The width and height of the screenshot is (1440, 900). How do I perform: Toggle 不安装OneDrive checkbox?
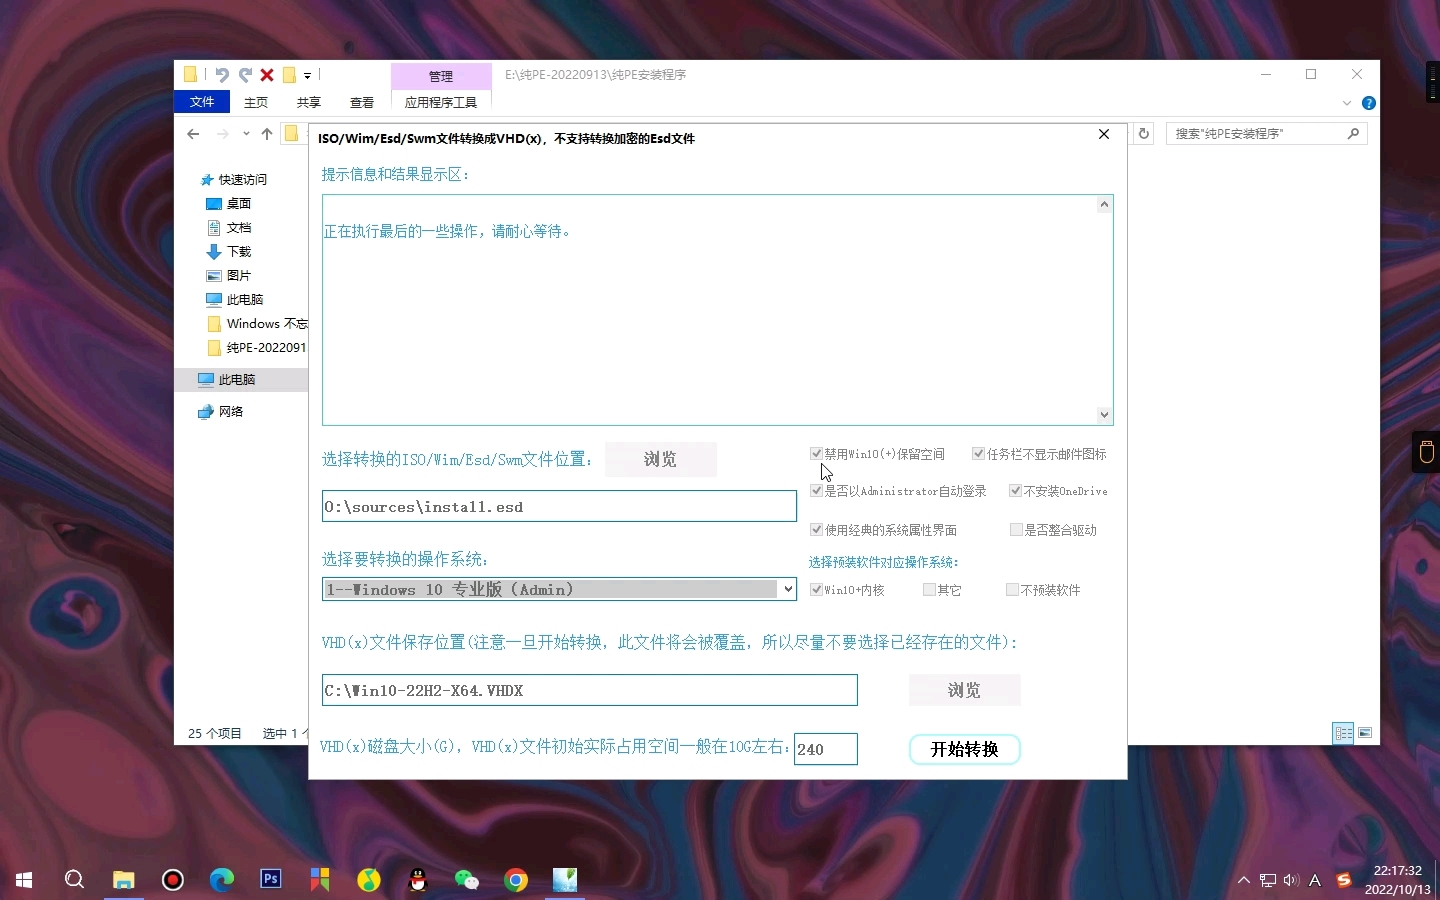point(1015,491)
